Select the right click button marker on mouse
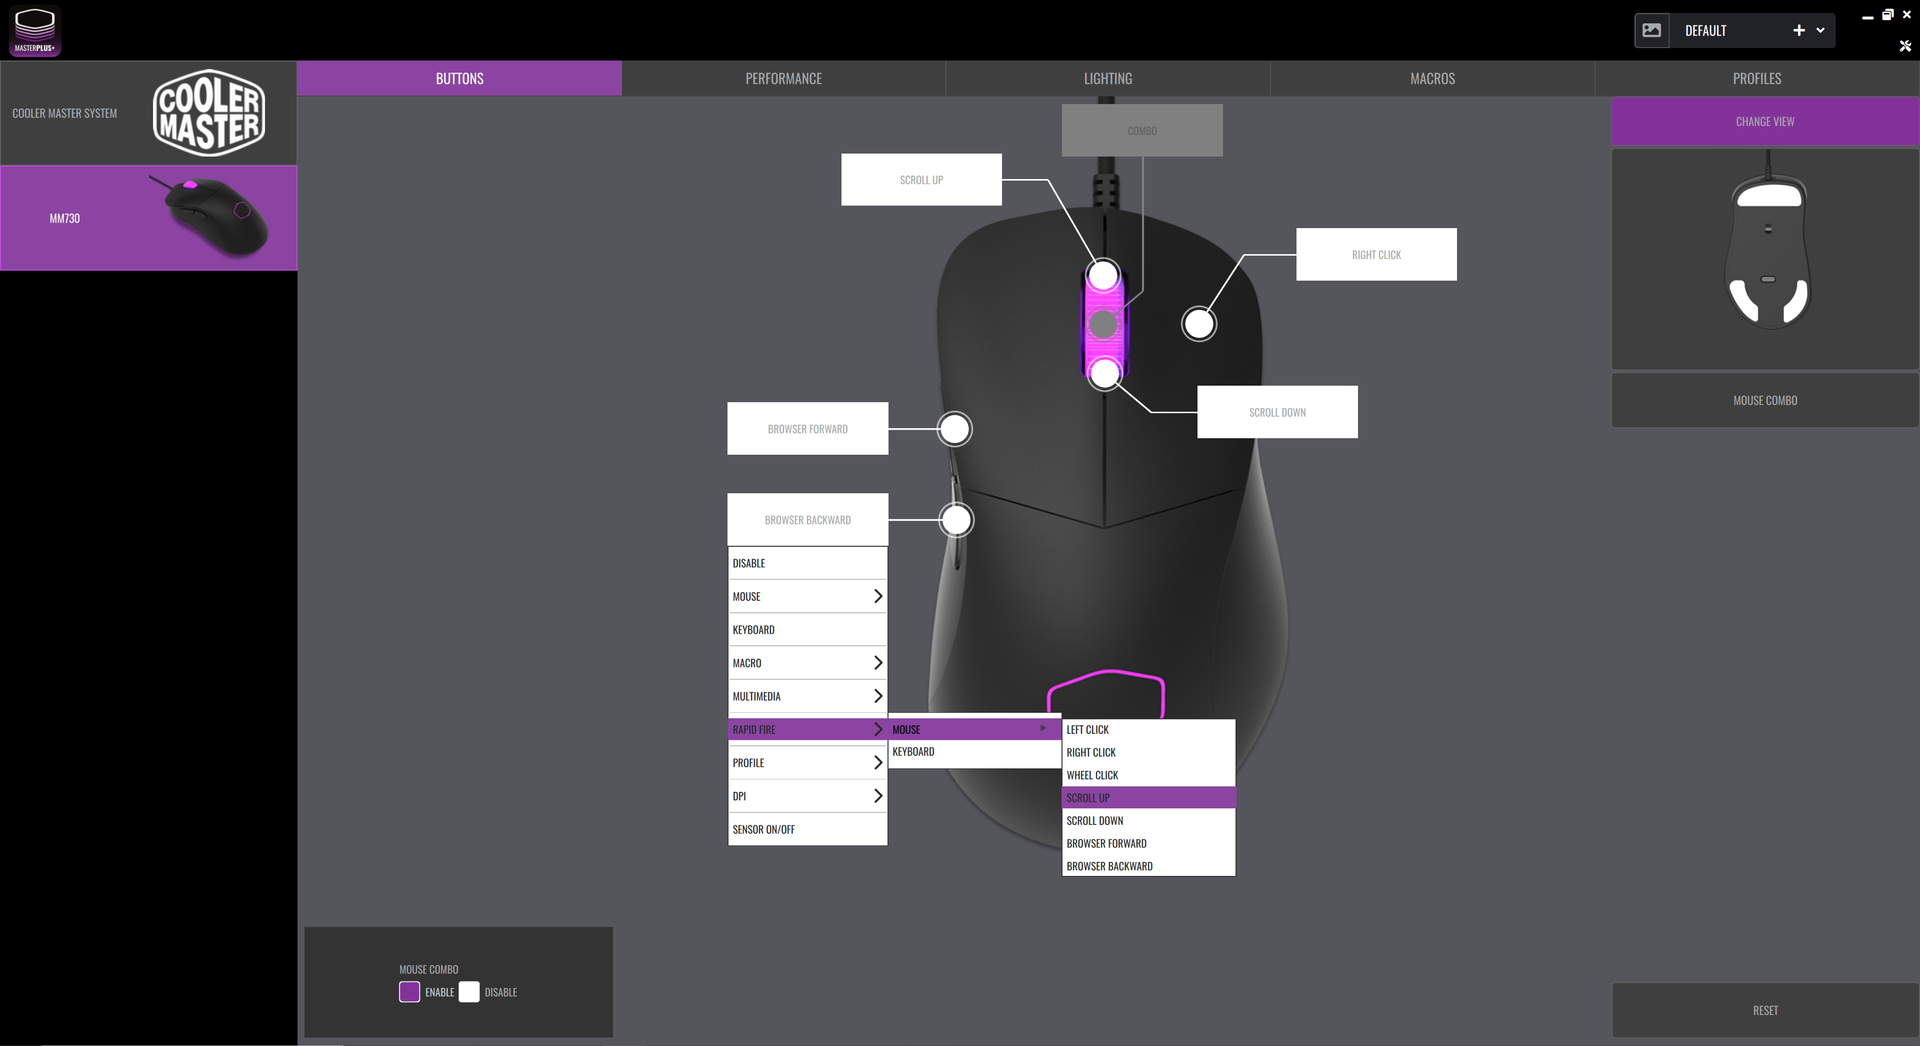Viewport: 1920px width, 1046px height. click(x=1199, y=324)
